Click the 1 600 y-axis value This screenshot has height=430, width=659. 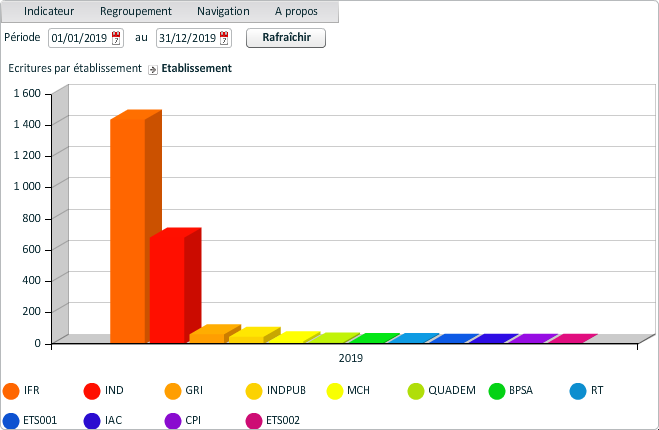pyautogui.click(x=27, y=93)
